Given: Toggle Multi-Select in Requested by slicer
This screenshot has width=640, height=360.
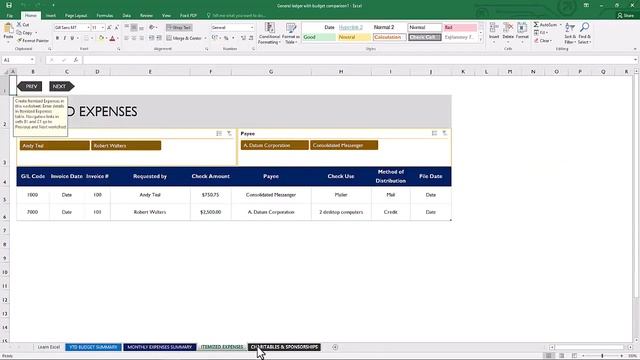Looking at the screenshot, I should pyautogui.click(x=219, y=133).
